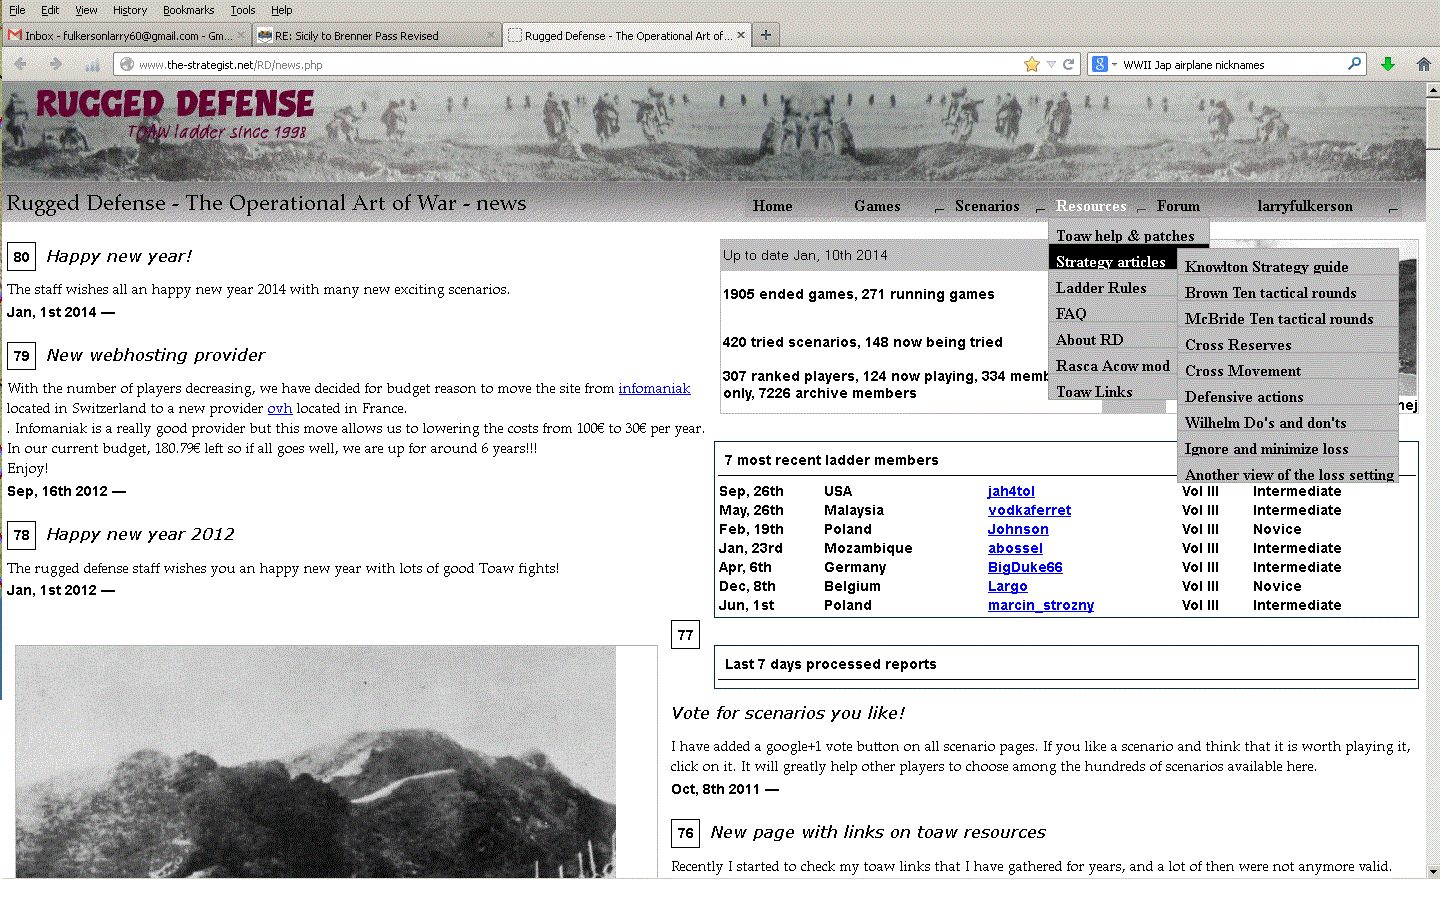Select Rasca Acow mod menu entry
This screenshot has width=1440, height=900.
pyautogui.click(x=1112, y=365)
